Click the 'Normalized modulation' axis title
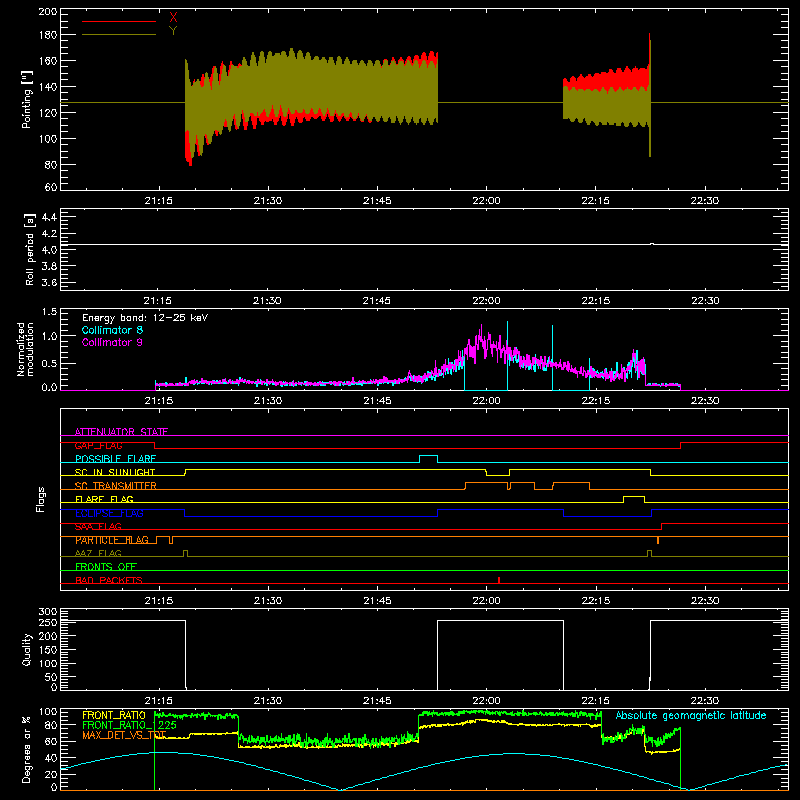This screenshot has height=800, width=800. 25,349
